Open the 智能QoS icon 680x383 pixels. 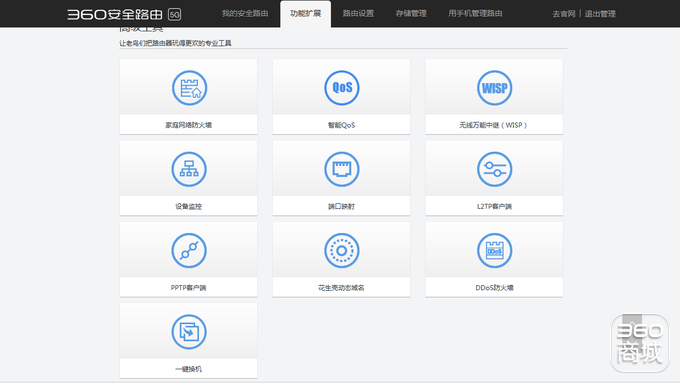[x=342, y=88]
